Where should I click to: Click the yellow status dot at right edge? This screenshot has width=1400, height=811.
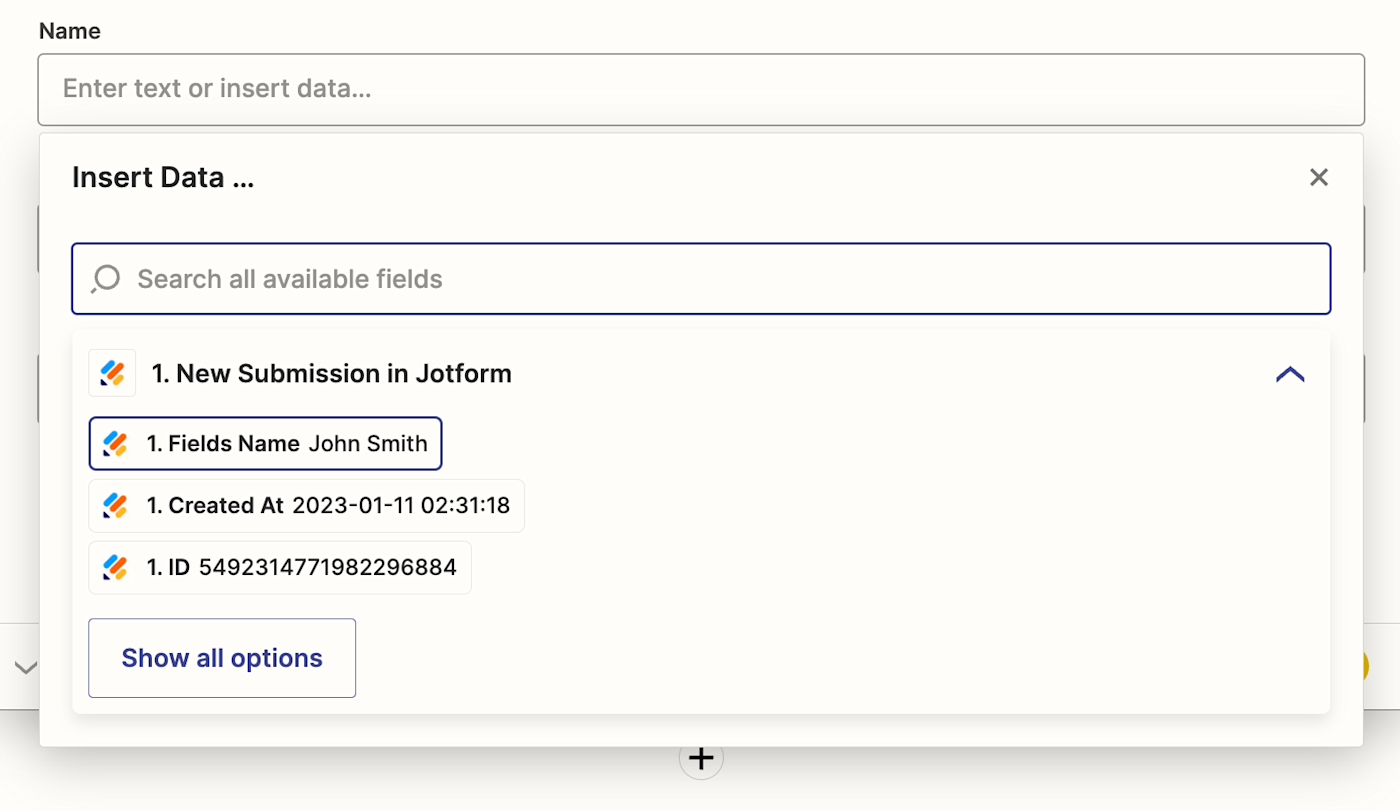(1364, 667)
